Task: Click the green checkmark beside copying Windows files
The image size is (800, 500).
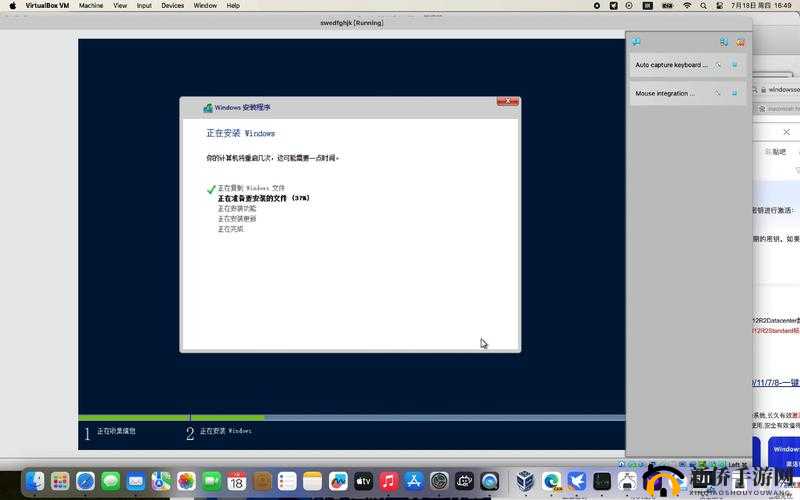Action: 211,189
